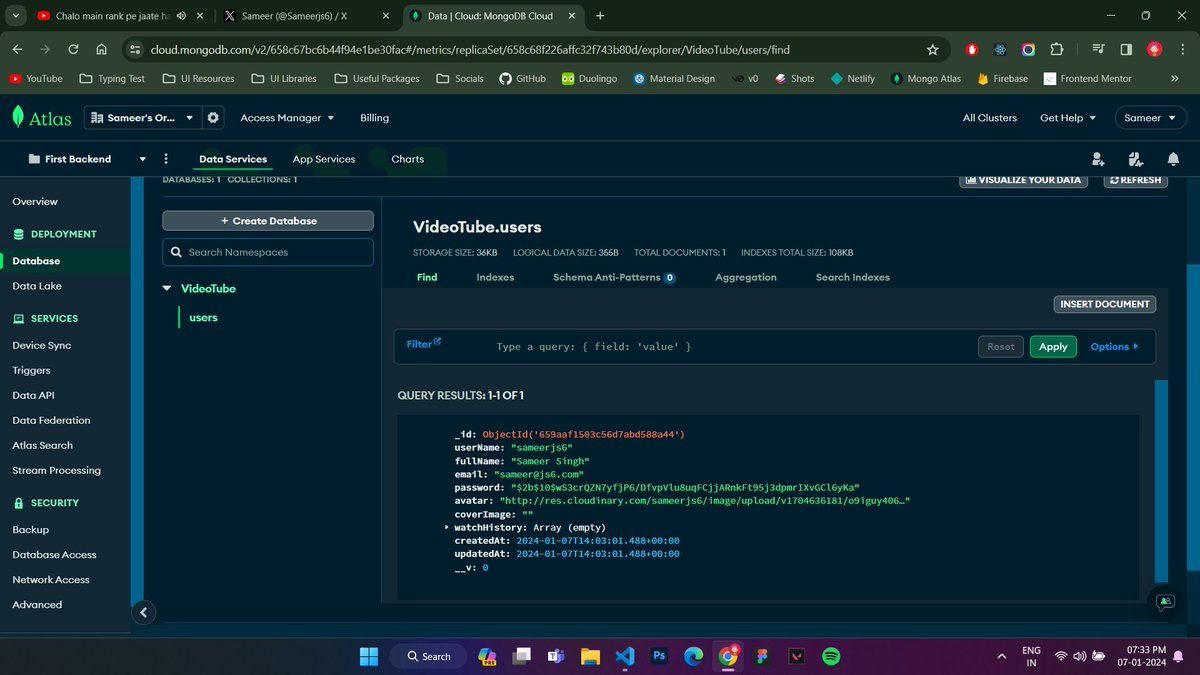The width and height of the screenshot is (1200, 675).
Task: Click the Reset query button
Action: (x=1001, y=347)
